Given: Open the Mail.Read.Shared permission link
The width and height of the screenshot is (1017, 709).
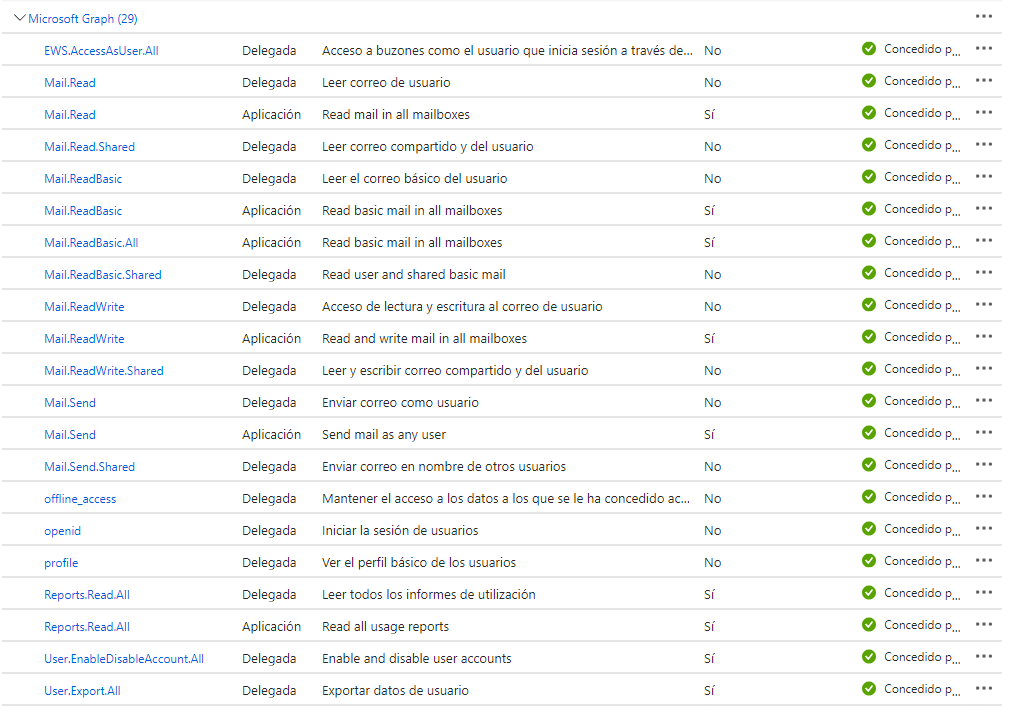Looking at the screenshot, I should (90, 147).
